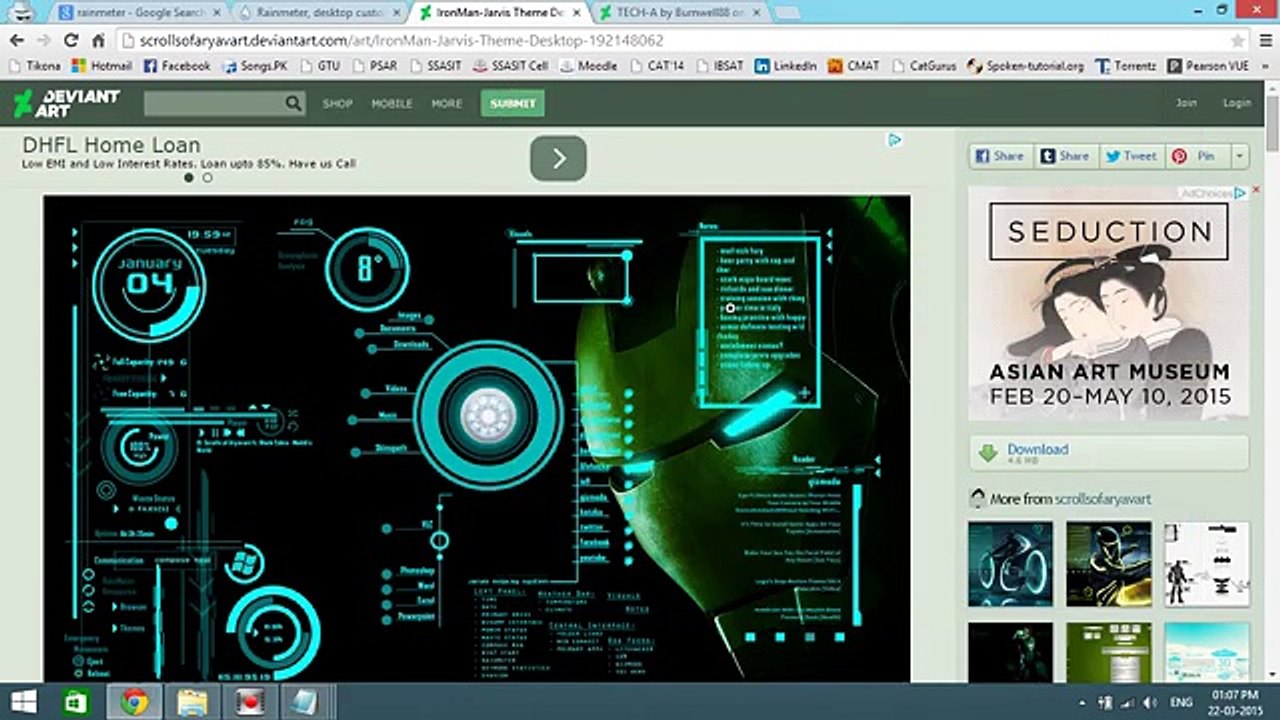Open the Windows Start button
1280x720 pixels.
pyautogui.click(x=22, y=701)
